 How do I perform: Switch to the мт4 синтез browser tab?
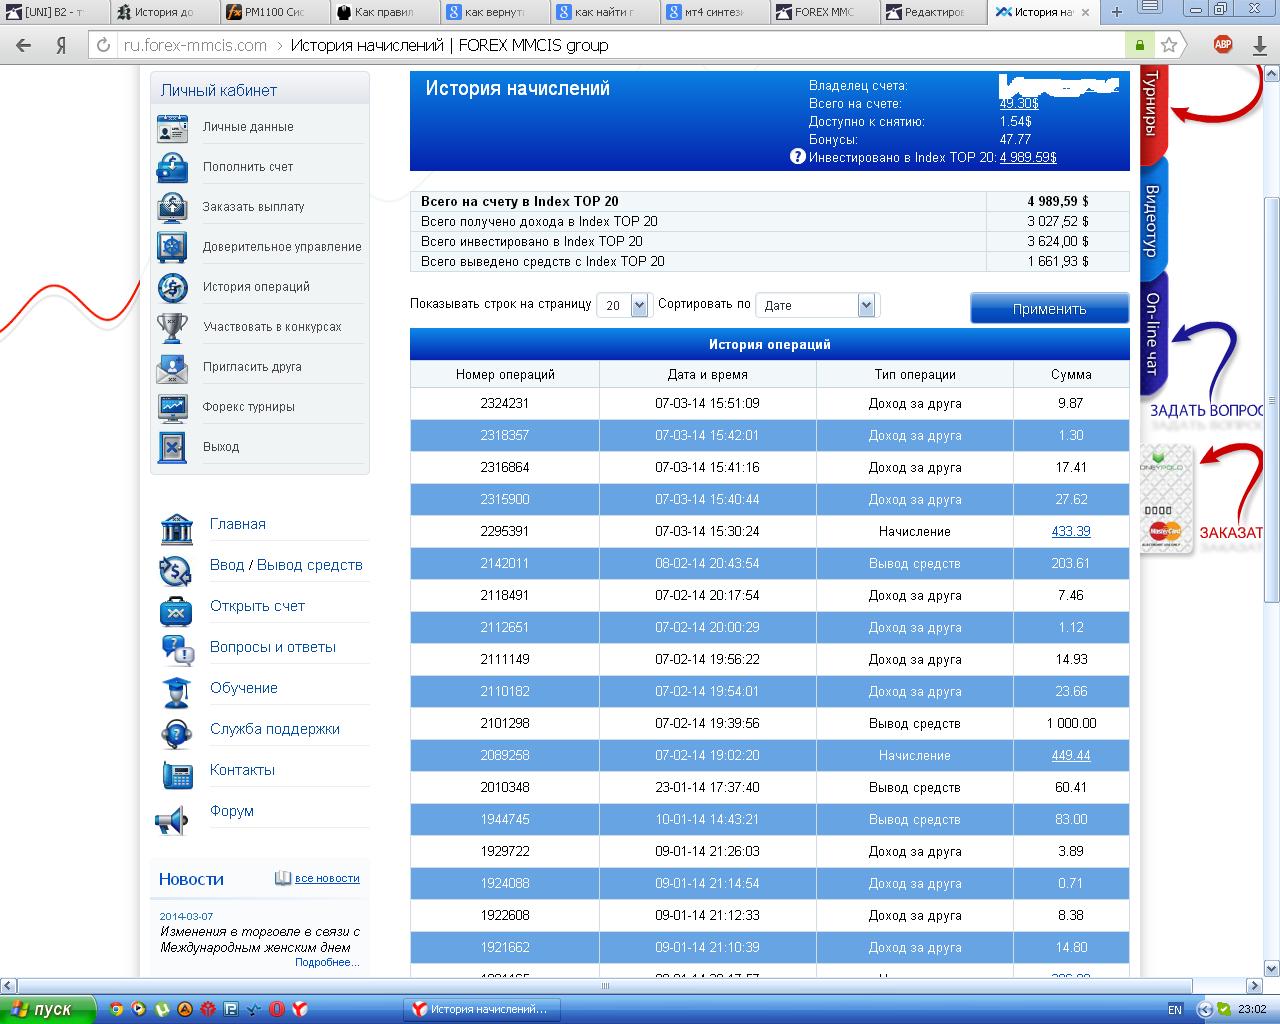click(713, 12)
